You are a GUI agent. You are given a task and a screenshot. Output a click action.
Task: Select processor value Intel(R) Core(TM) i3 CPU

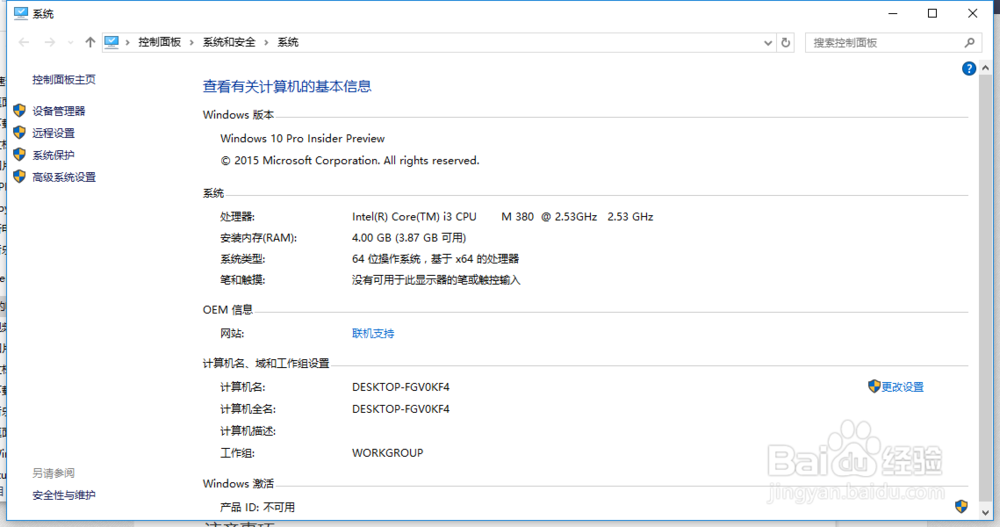414,217
